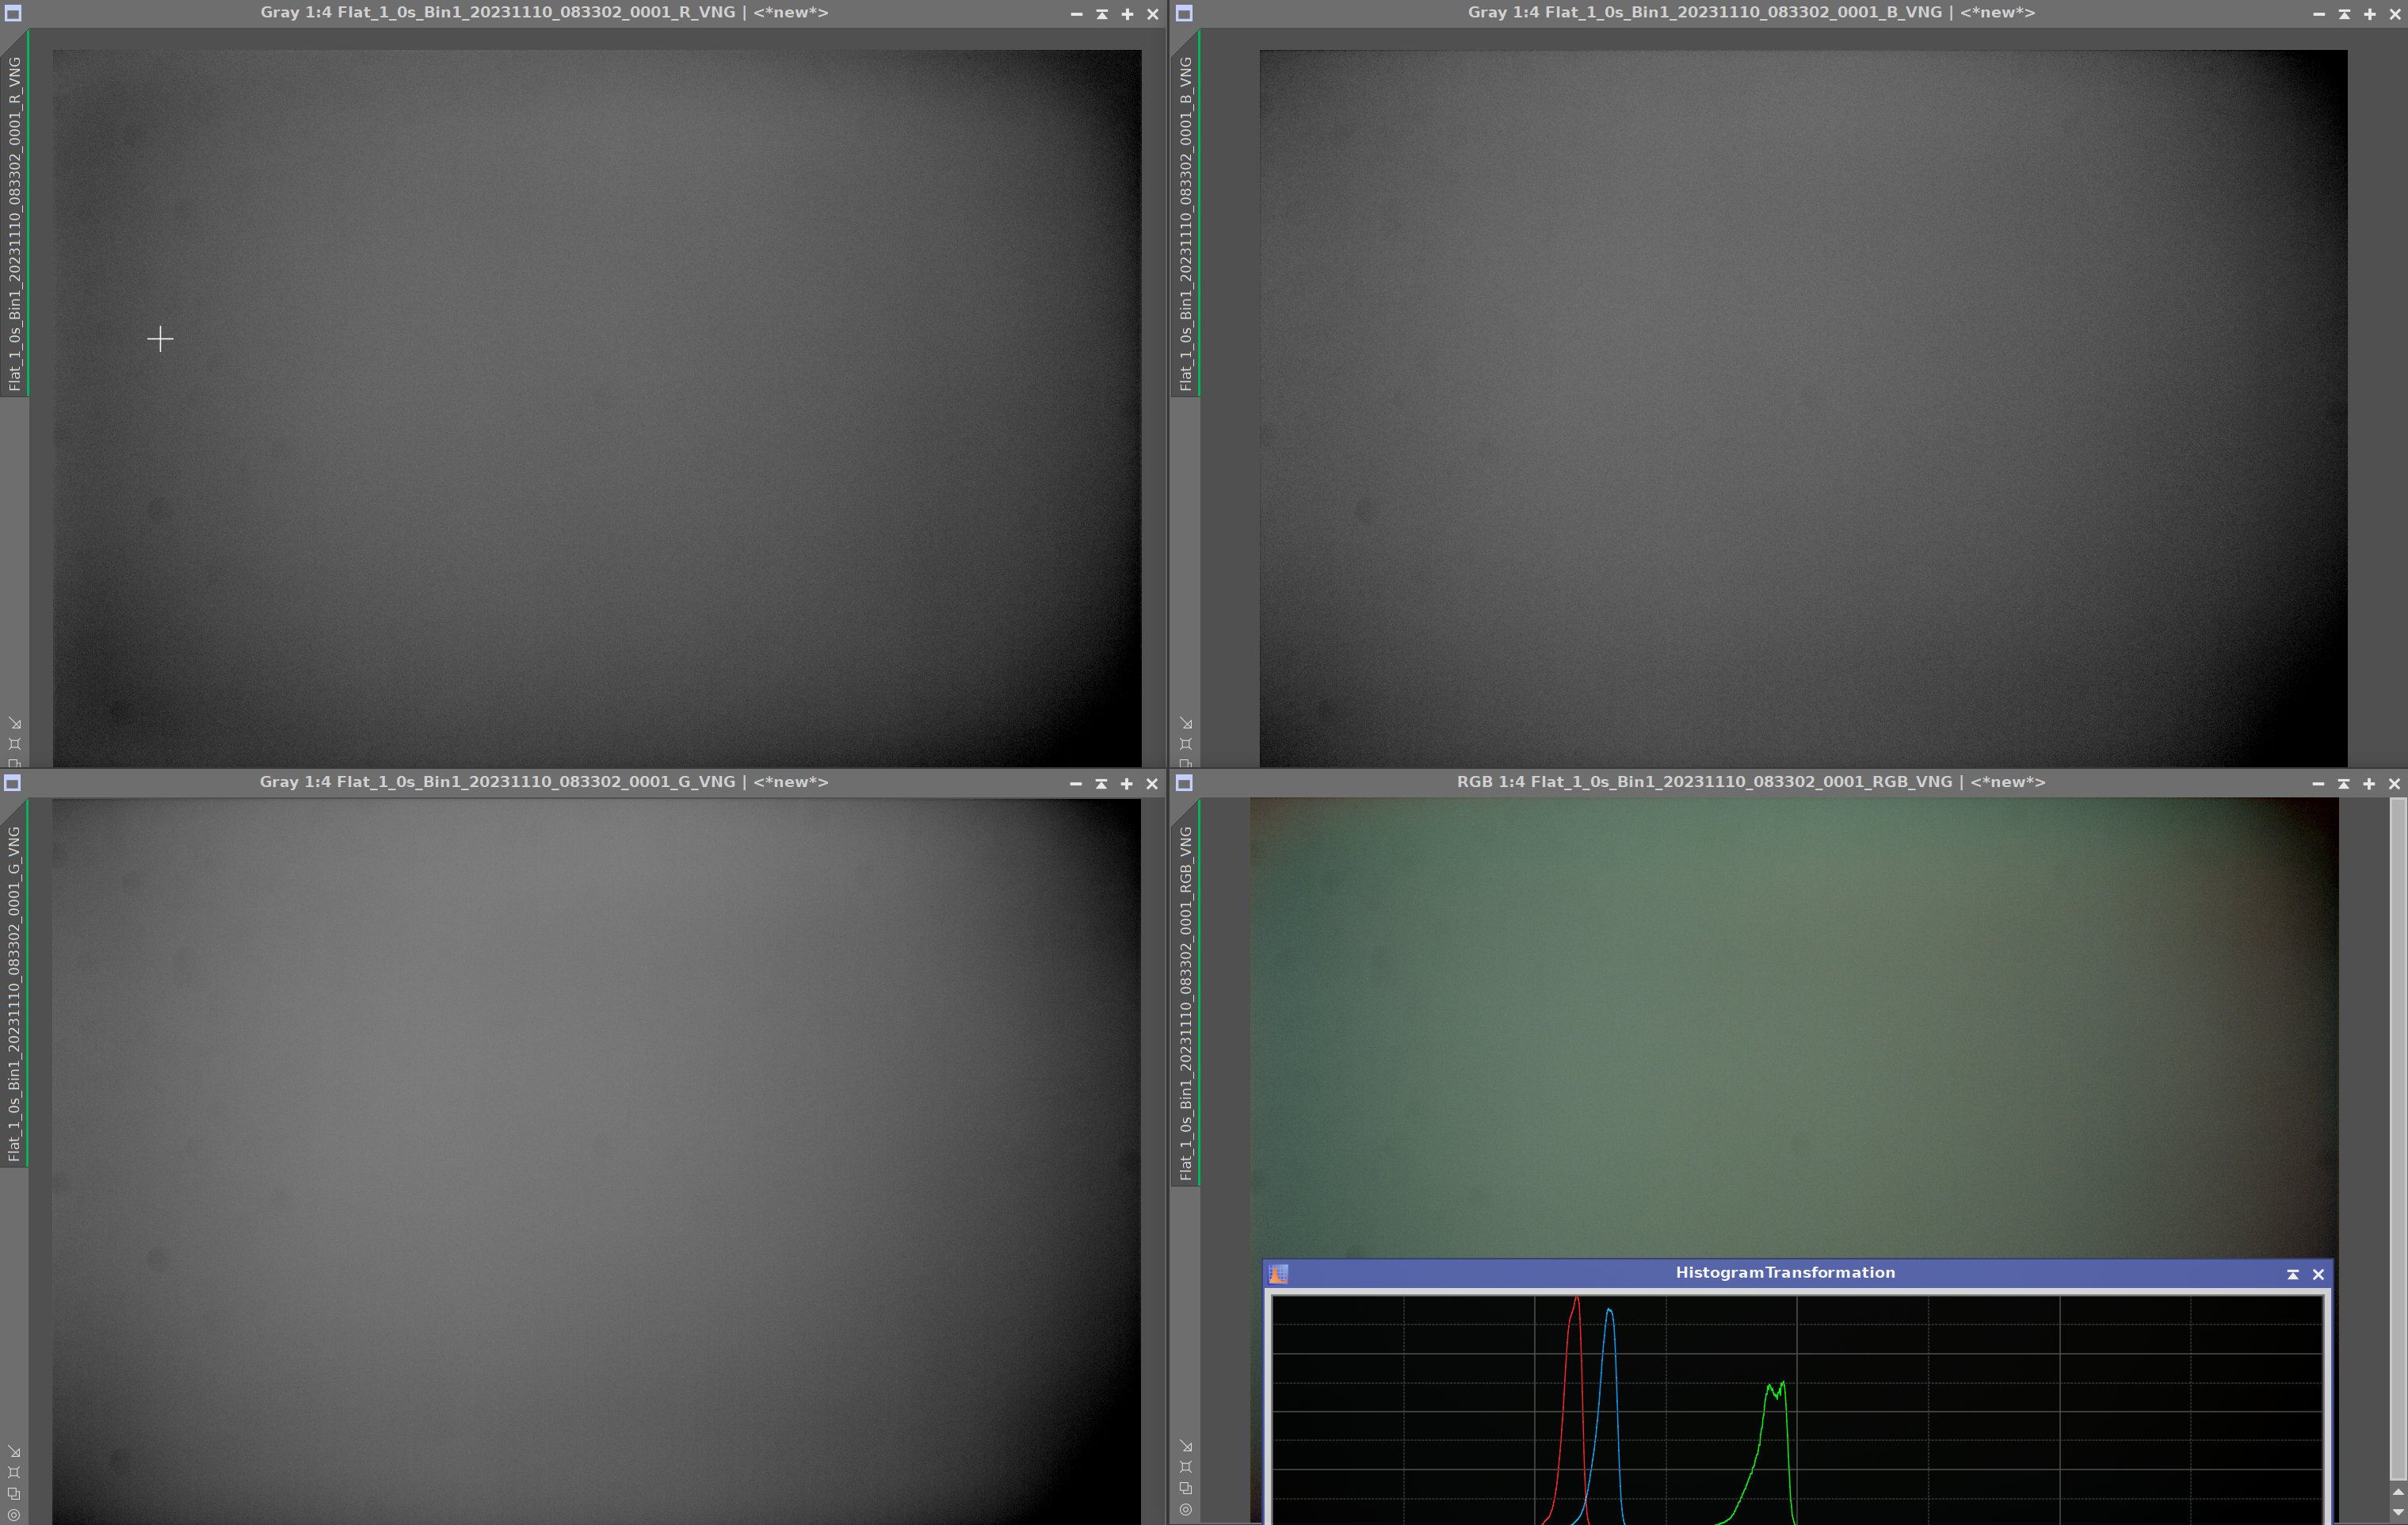The image size is (2408, 1525).
Task: Shade the G_VNG image window
Action: pos(1101,784)
